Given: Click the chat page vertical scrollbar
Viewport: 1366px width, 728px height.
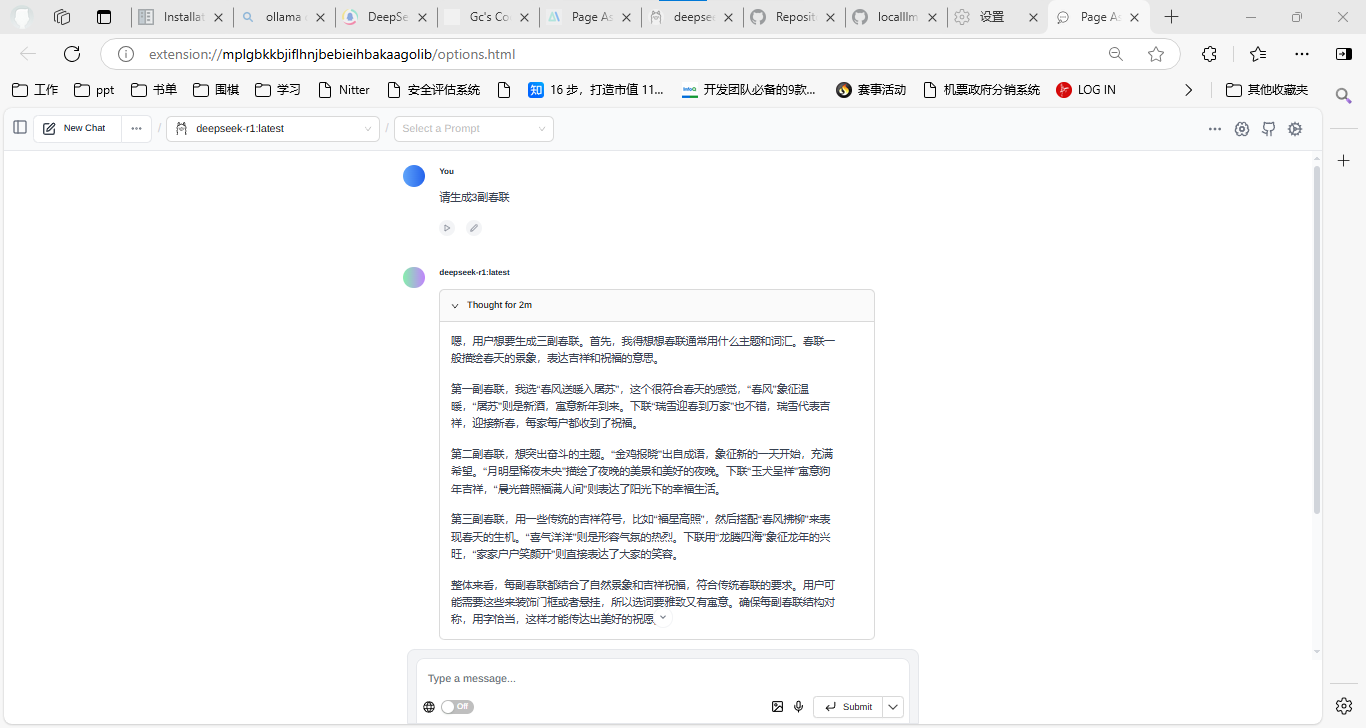Looking at the screenshot, I should 1316,340.
